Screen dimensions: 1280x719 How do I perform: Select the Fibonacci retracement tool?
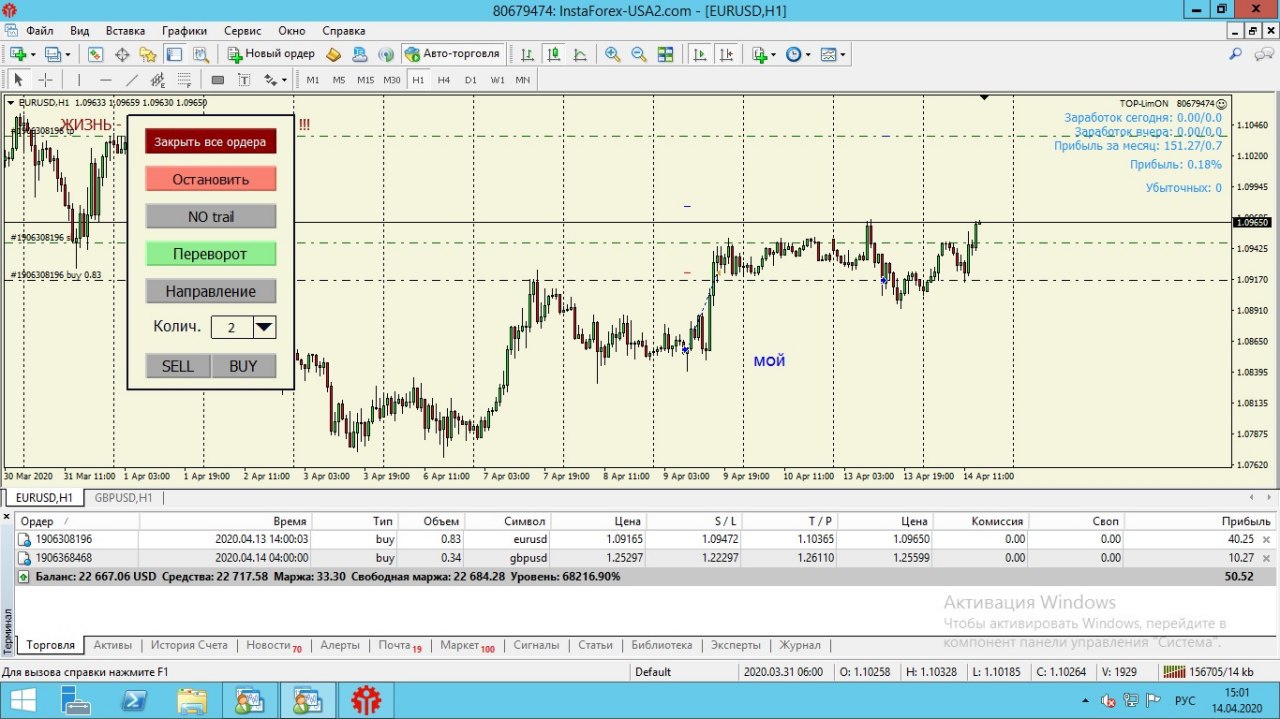point(184,80)
